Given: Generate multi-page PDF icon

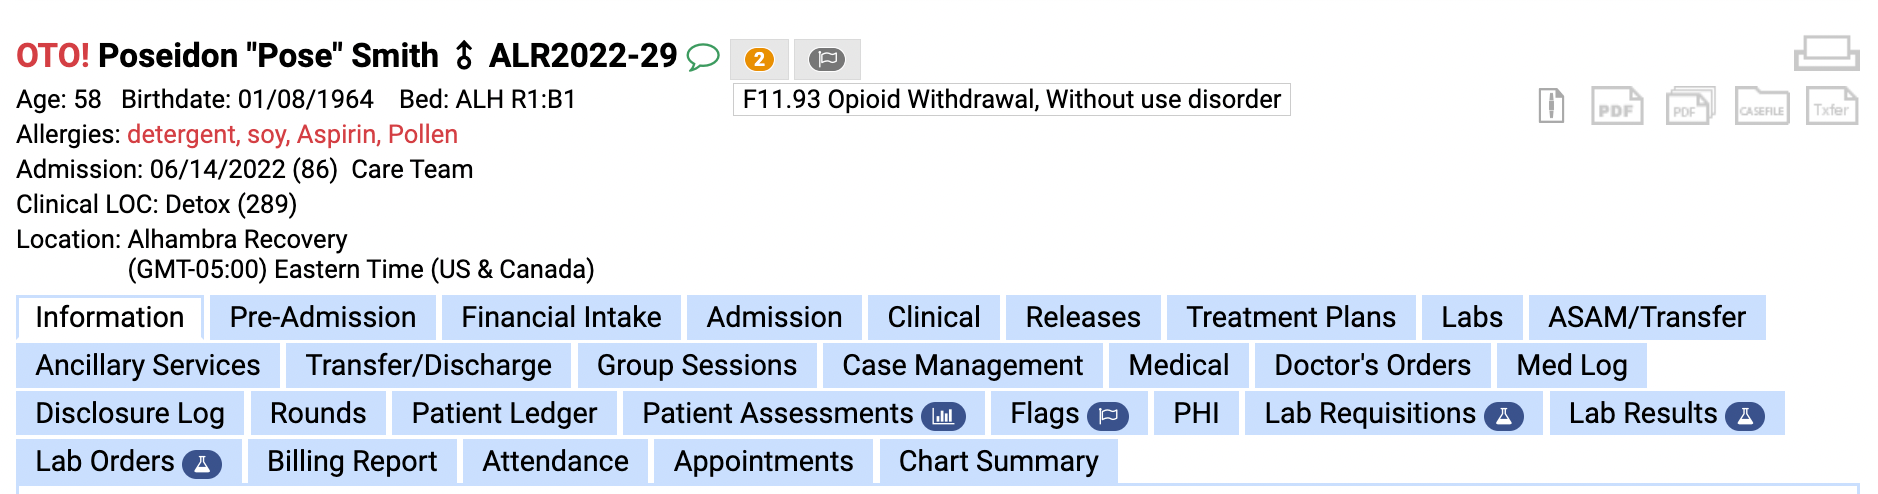Looking at the screenshot, I should (1690, 106).
